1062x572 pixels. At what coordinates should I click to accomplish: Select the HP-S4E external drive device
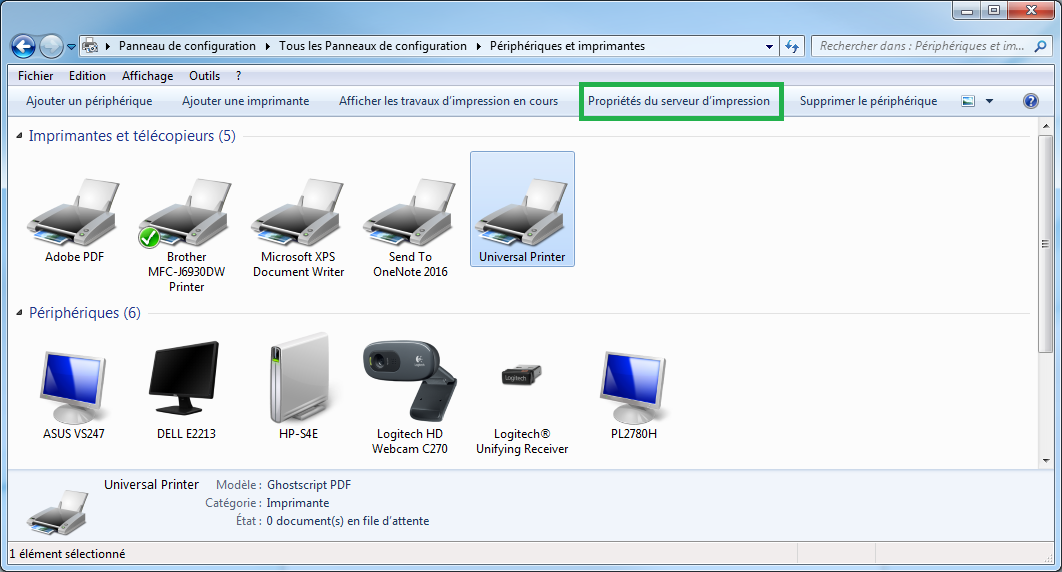pos(299,378)
